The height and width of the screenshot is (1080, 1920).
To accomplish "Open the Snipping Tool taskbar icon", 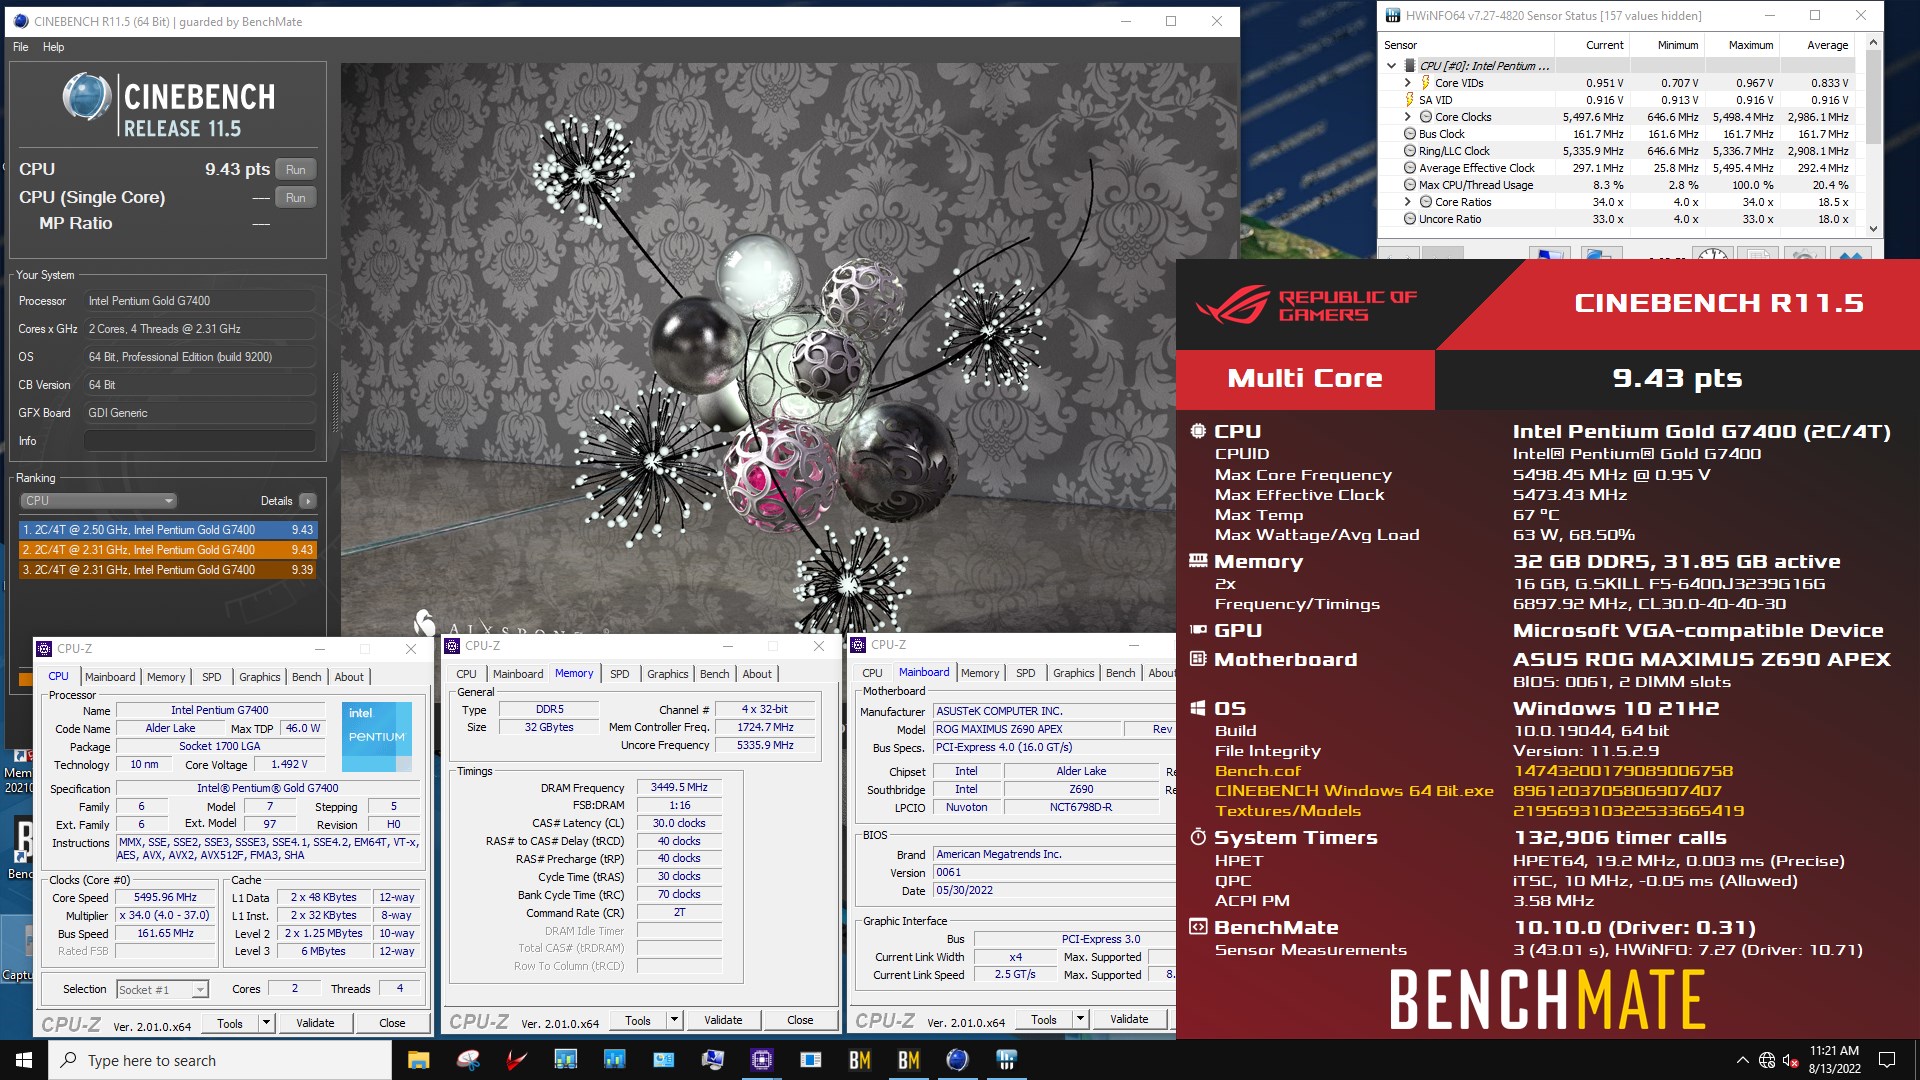I will point(467,1060).
